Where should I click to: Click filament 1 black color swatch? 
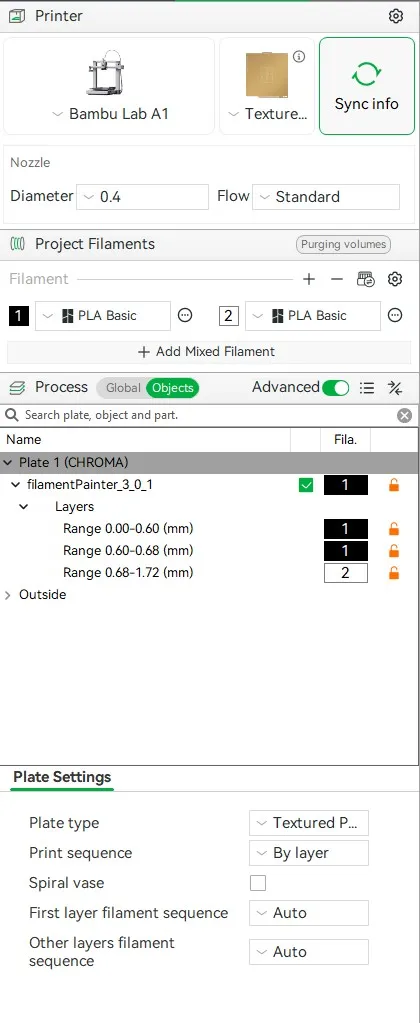(18, 316)
